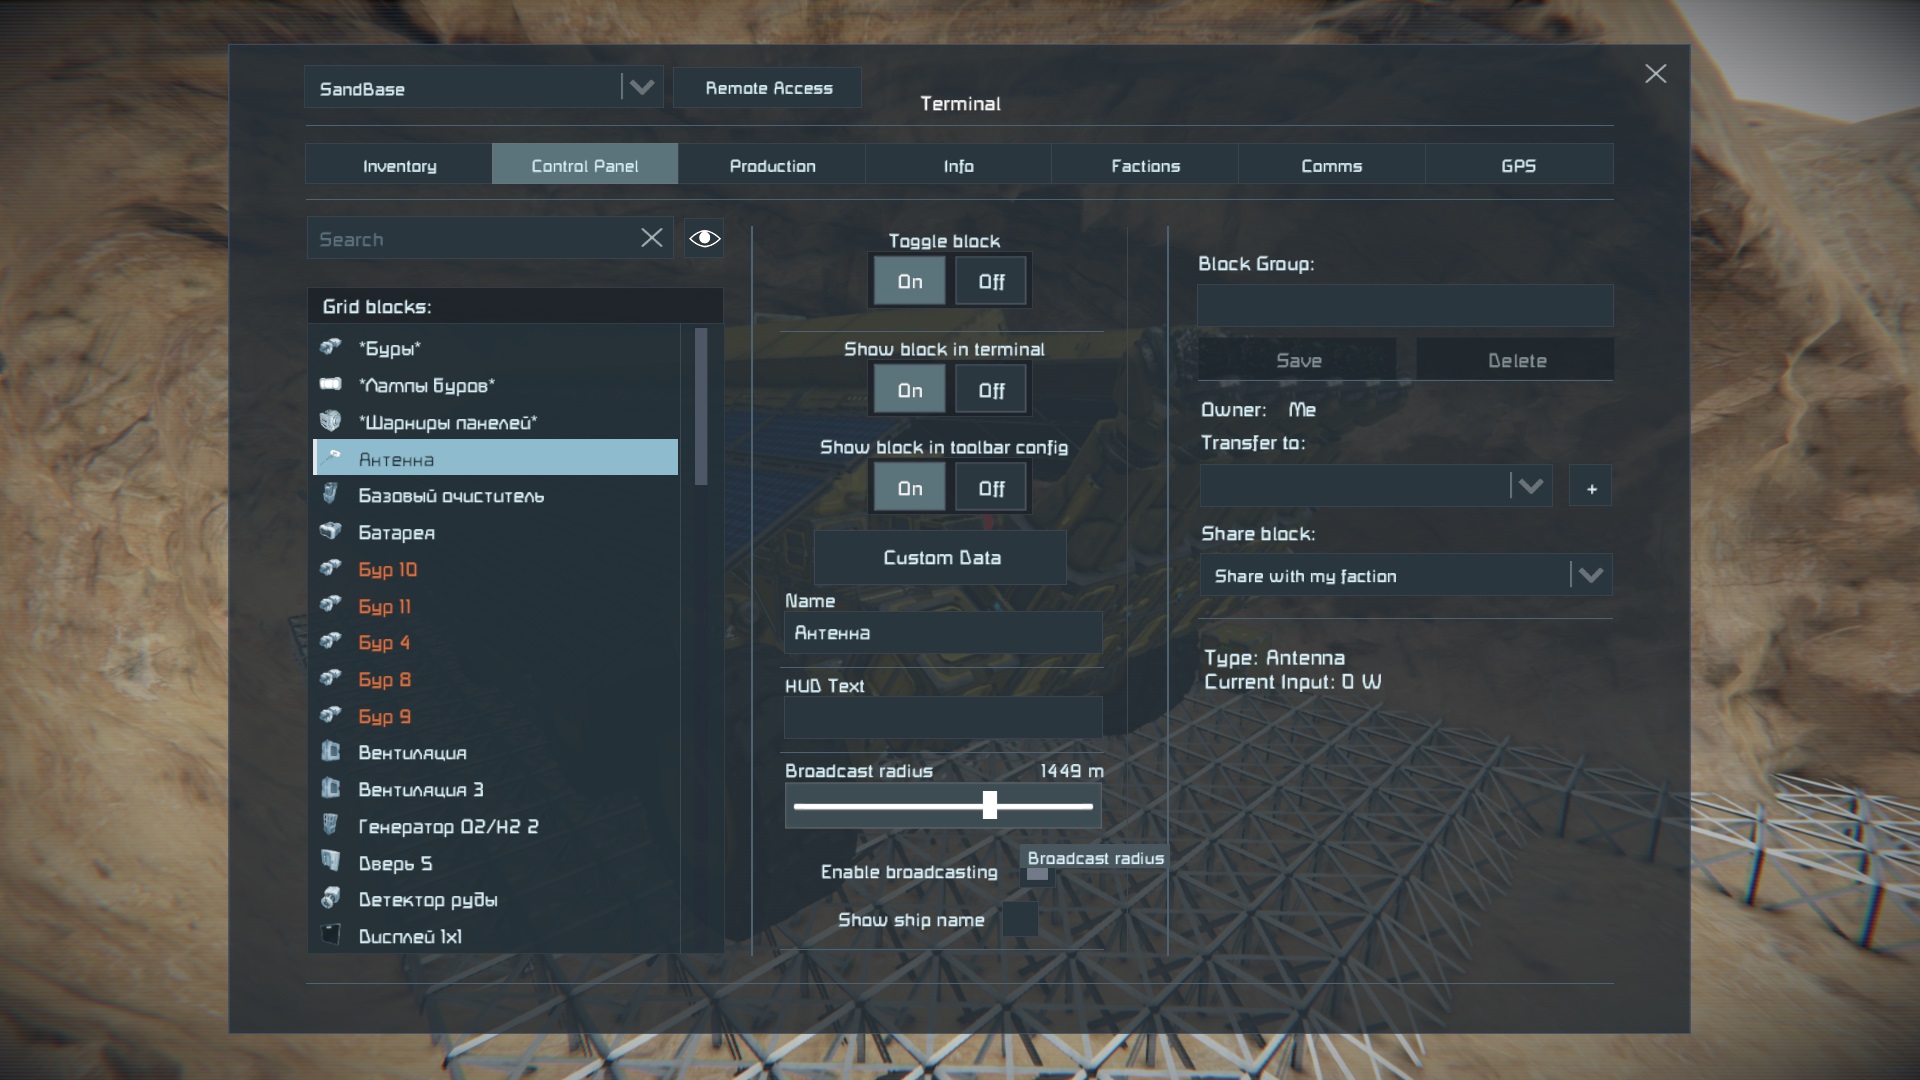Image resolution: width=1920 pixels, height=1080 pixels.
Task: Click the hinge icon next to *Шарниры панелей*
Action: pyautogui.click(x=331, y=421)
